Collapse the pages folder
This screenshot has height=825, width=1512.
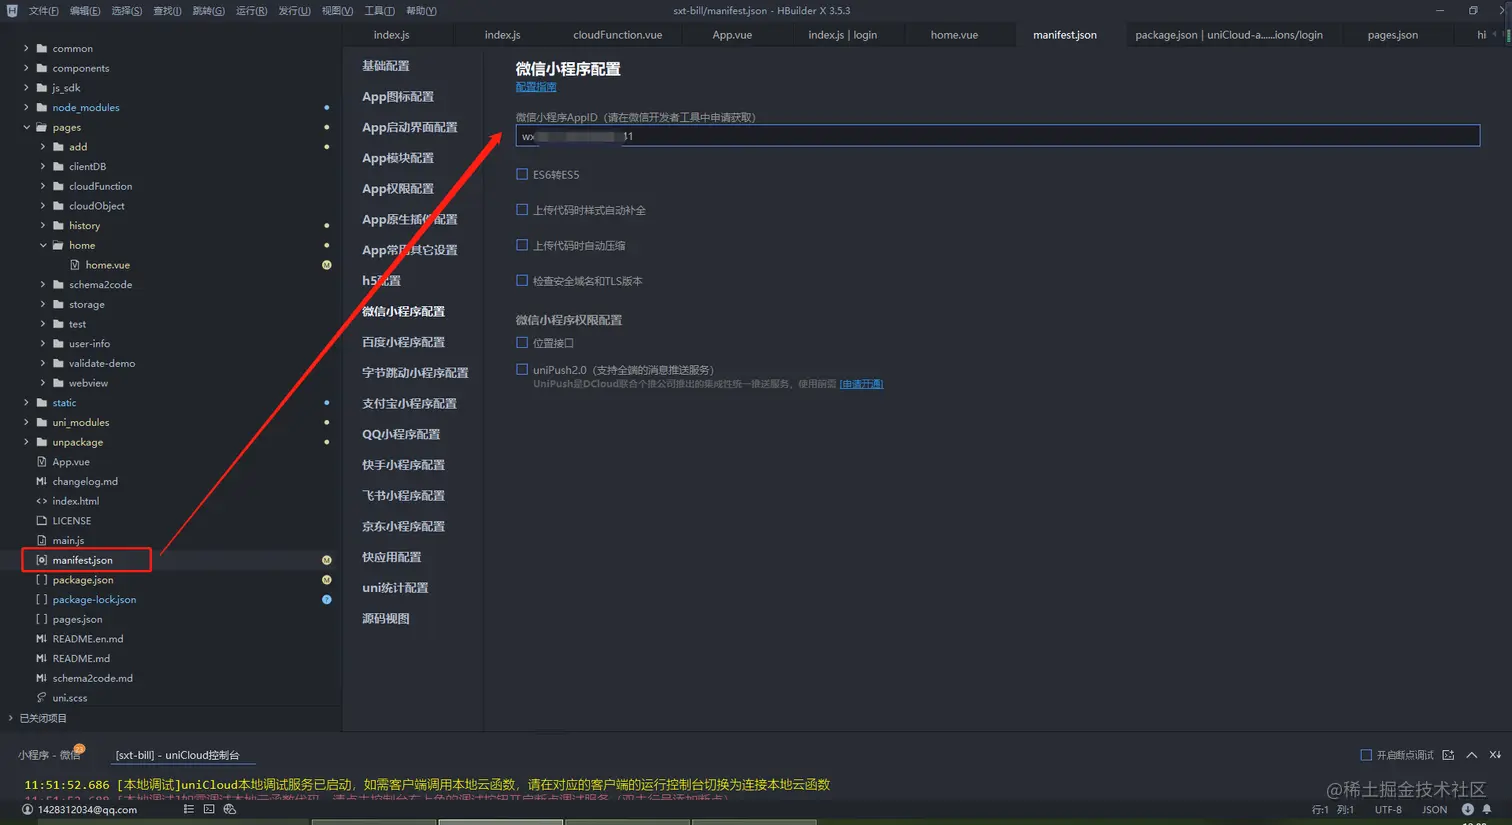[26, 127]
